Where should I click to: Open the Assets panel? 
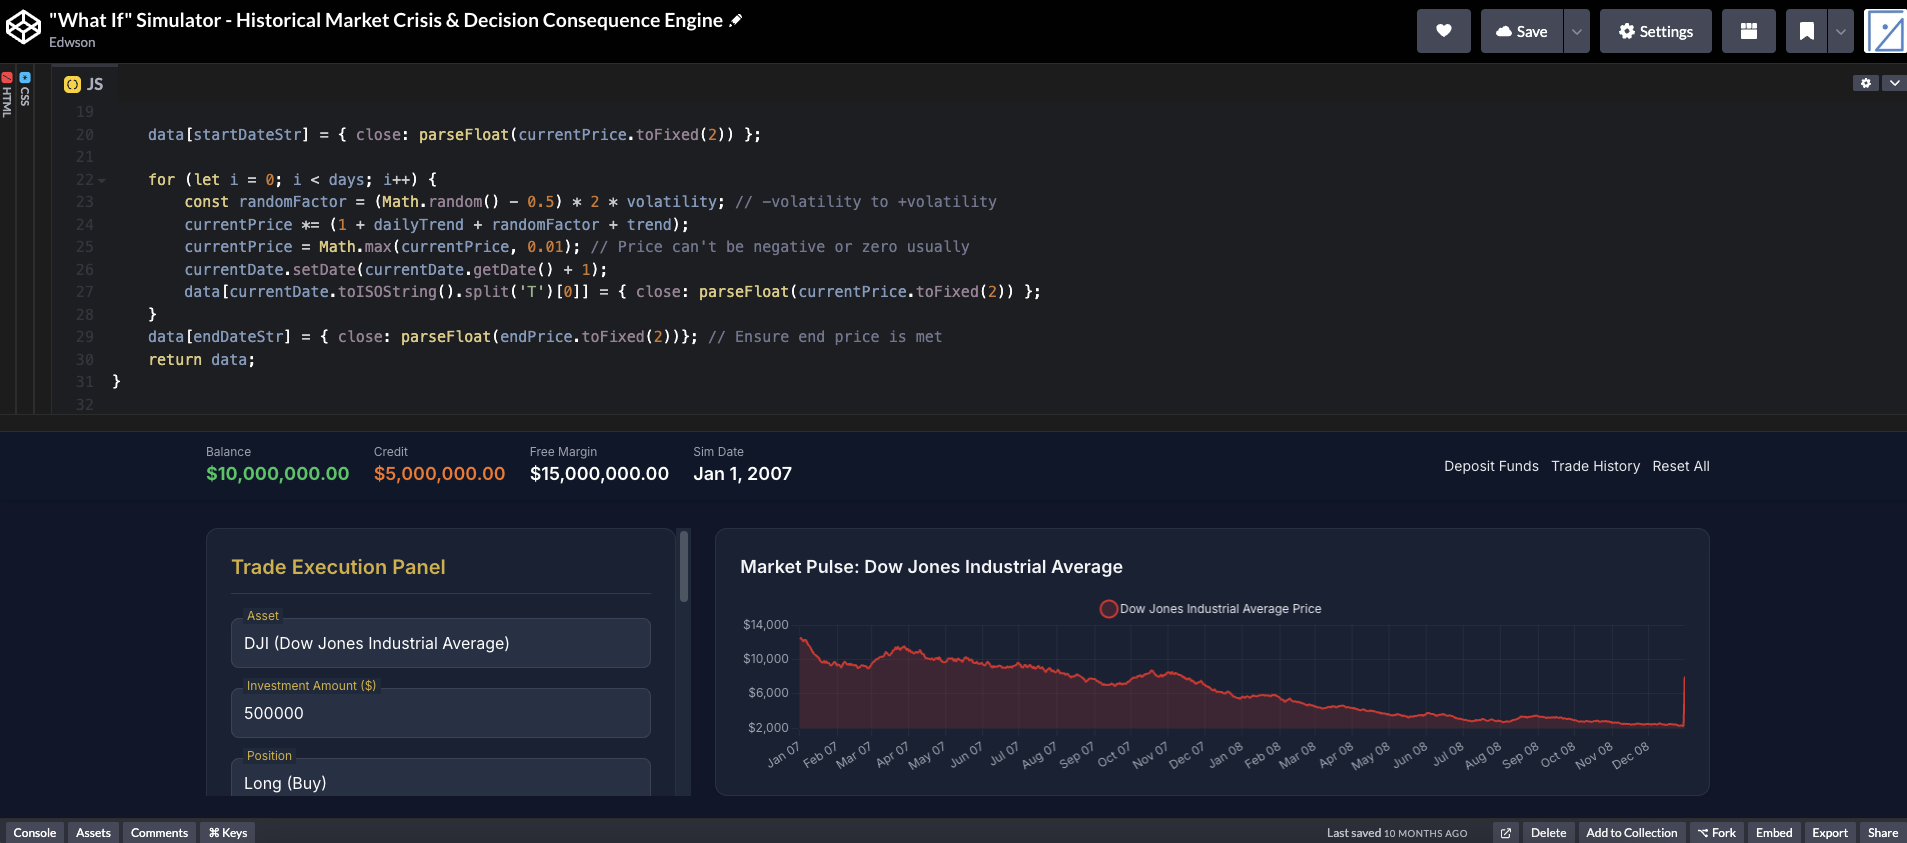click(x=93, y=832)
